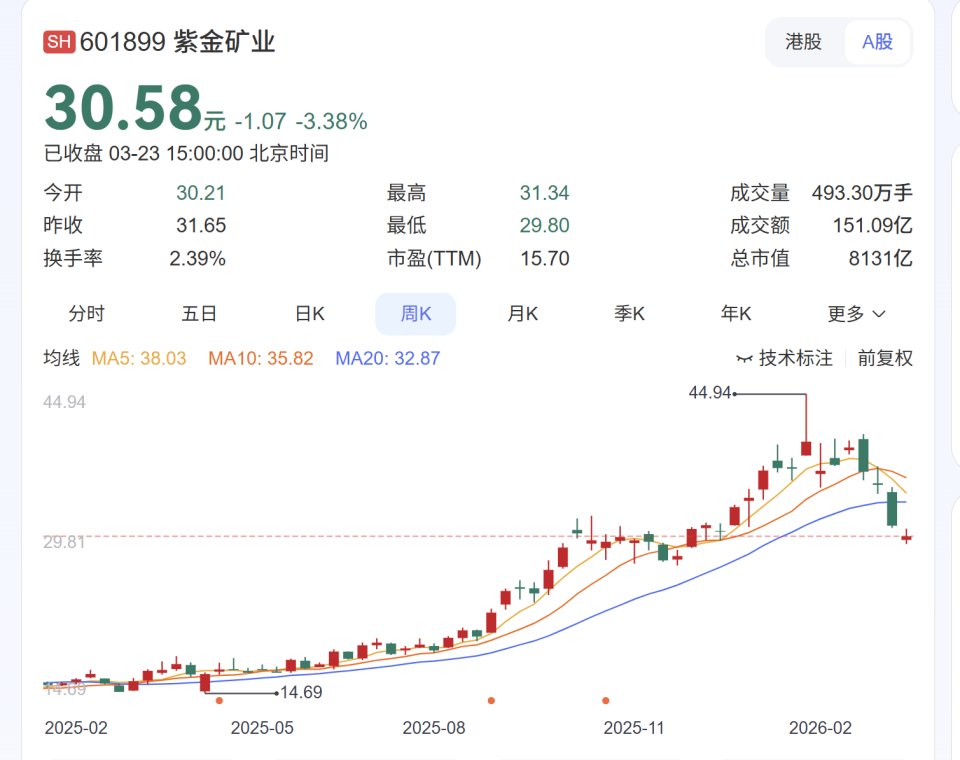The width and height of the screenshot is (960, 760).
Task: Open the 前复权 adjustment option
Action: point(885,358)
